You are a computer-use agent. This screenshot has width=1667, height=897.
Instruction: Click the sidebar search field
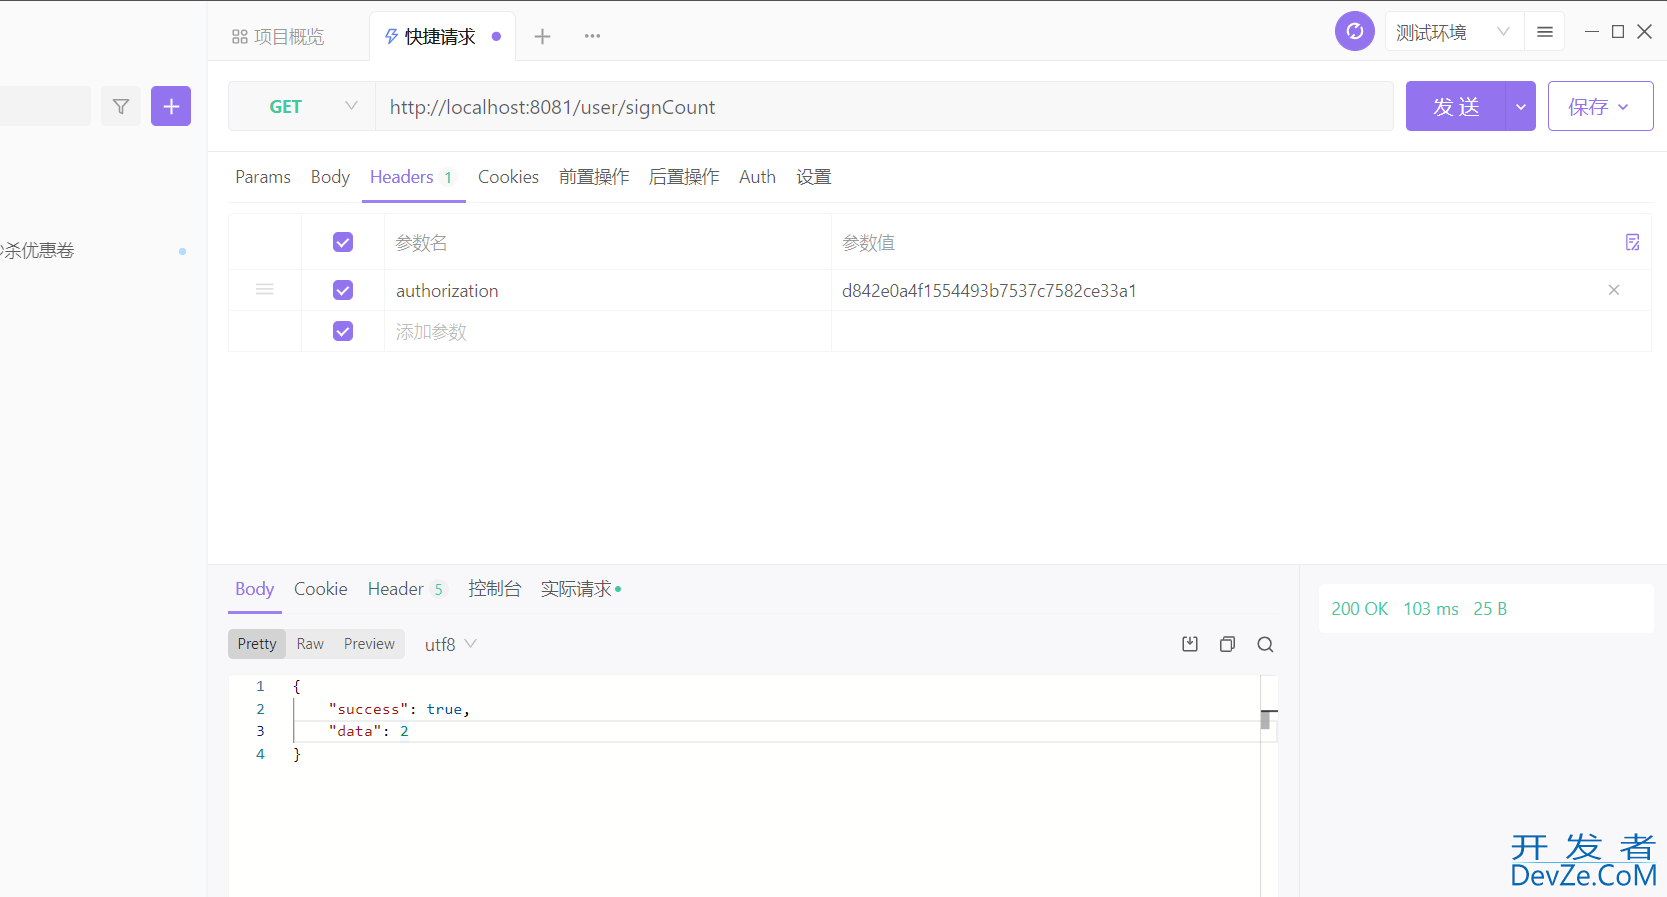coord(45,106)
